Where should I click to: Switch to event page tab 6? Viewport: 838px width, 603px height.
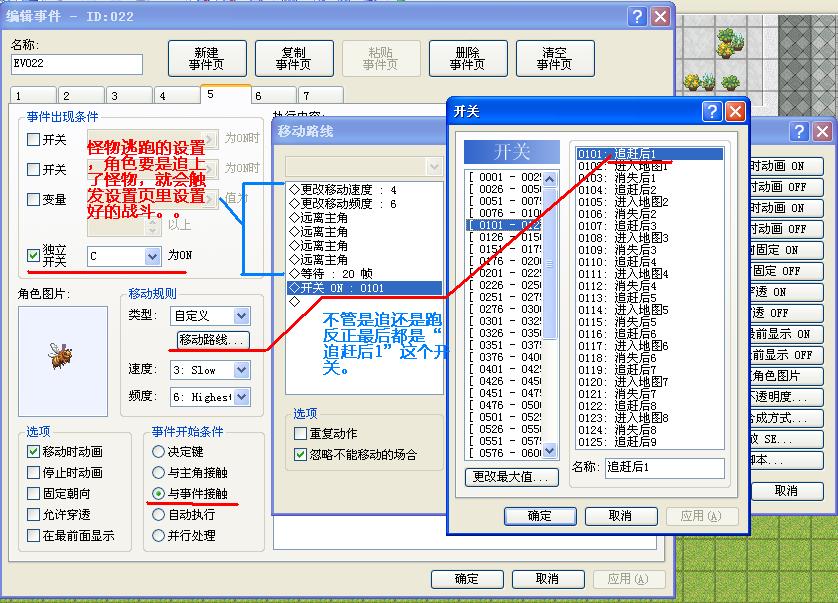tap(274, 96)
